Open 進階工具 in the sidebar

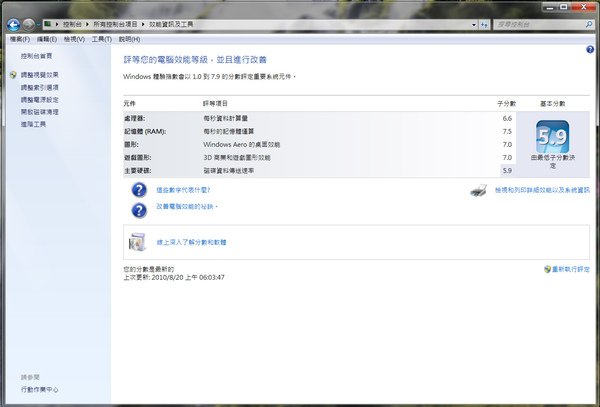click(33, 124)
